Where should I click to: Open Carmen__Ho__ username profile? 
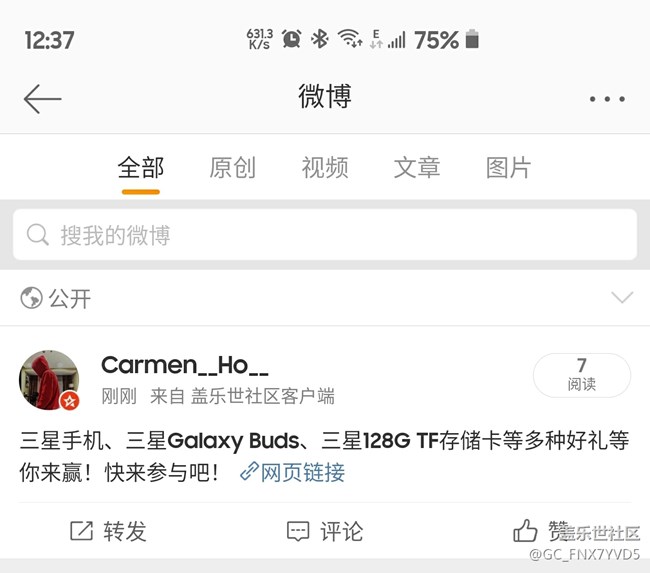(185, 365)
